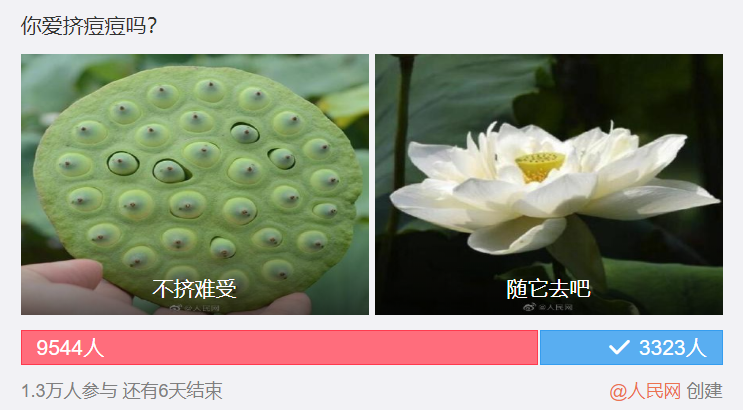Click the white checkmark on blue bar
This screenshot has width=743, height=410.
point(619,347)
